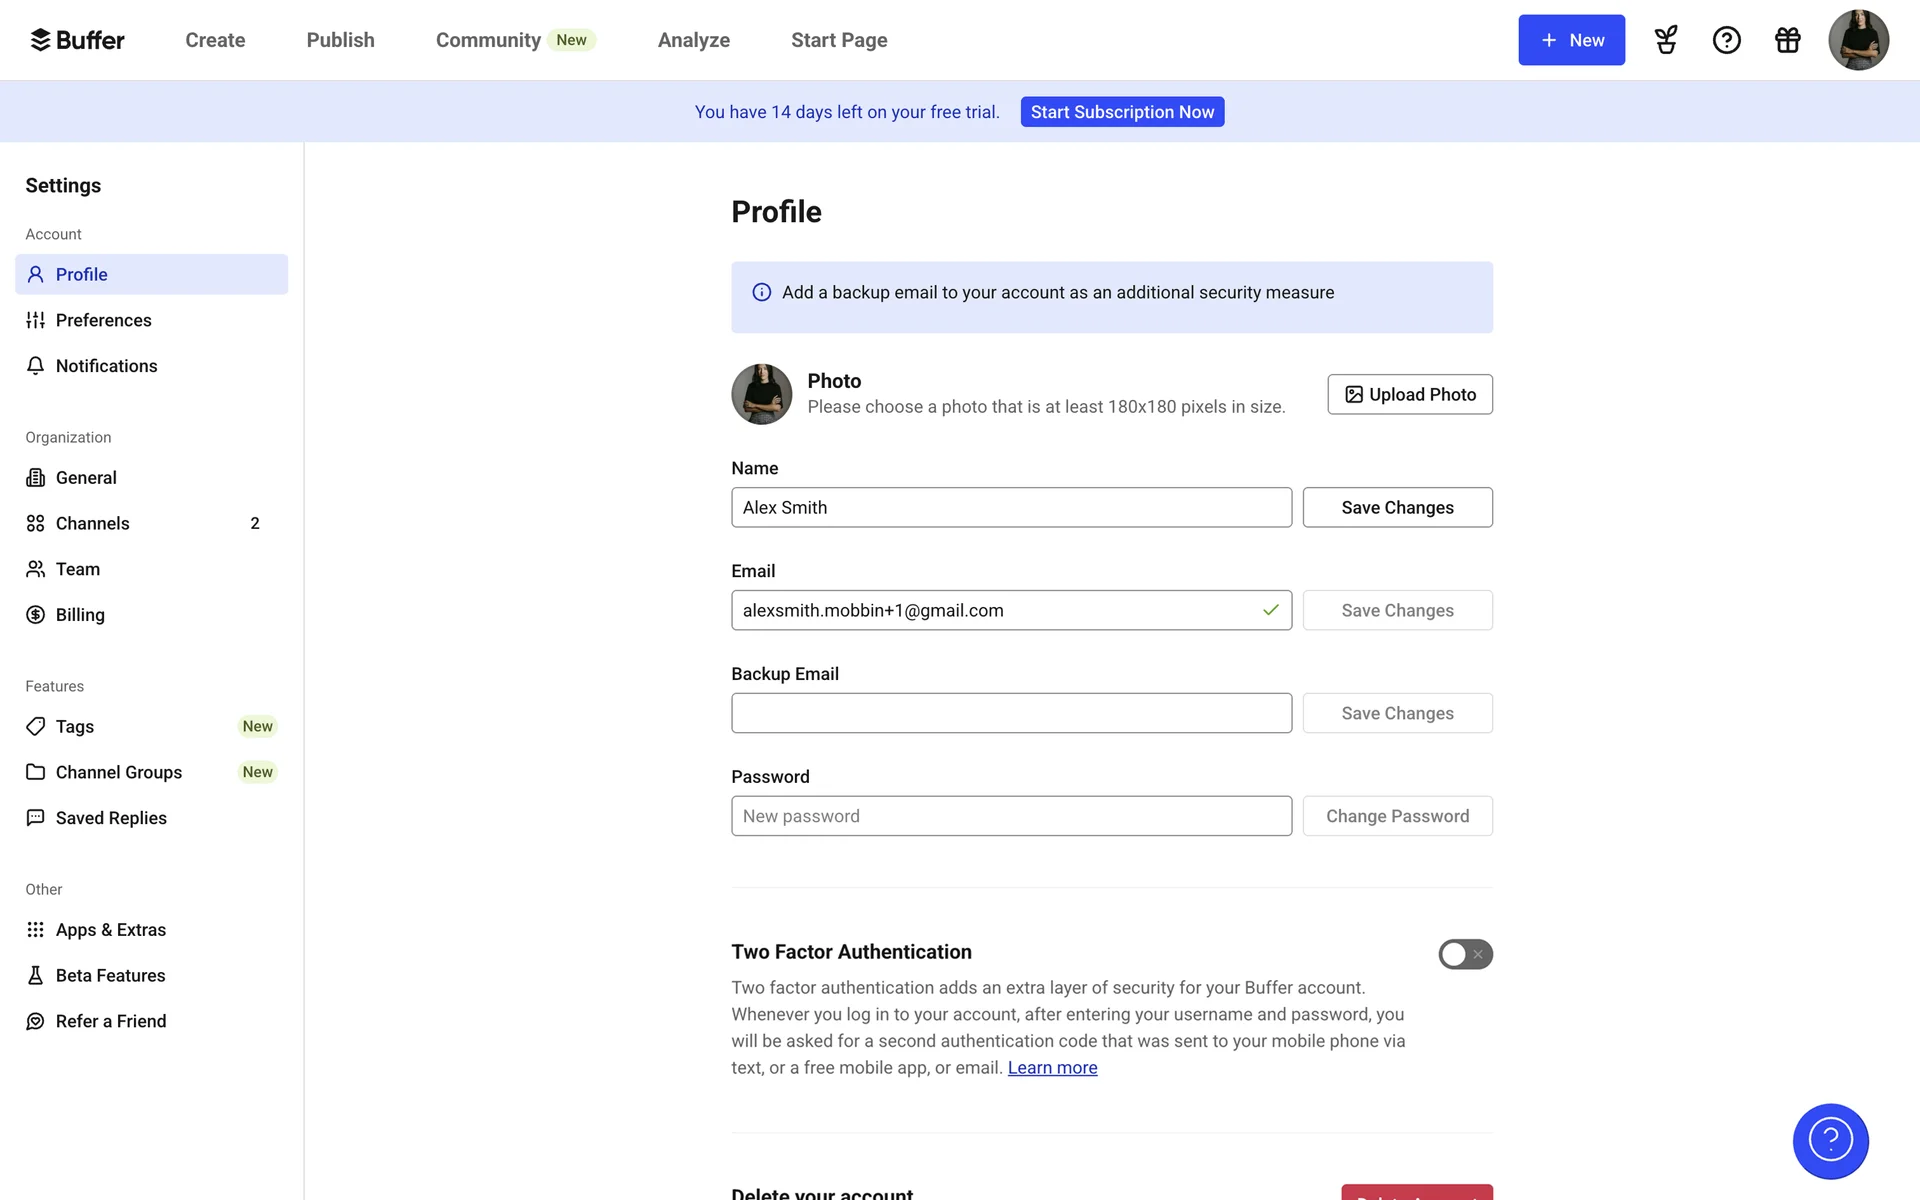Open Beta Features page

pyautogui.click(x=110, y=975)
